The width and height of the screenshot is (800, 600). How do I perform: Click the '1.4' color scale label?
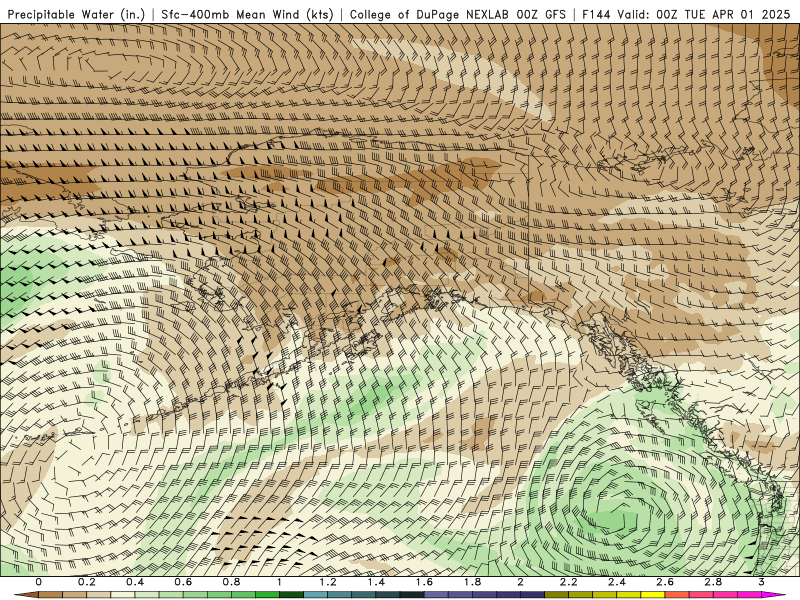point(376,582)
